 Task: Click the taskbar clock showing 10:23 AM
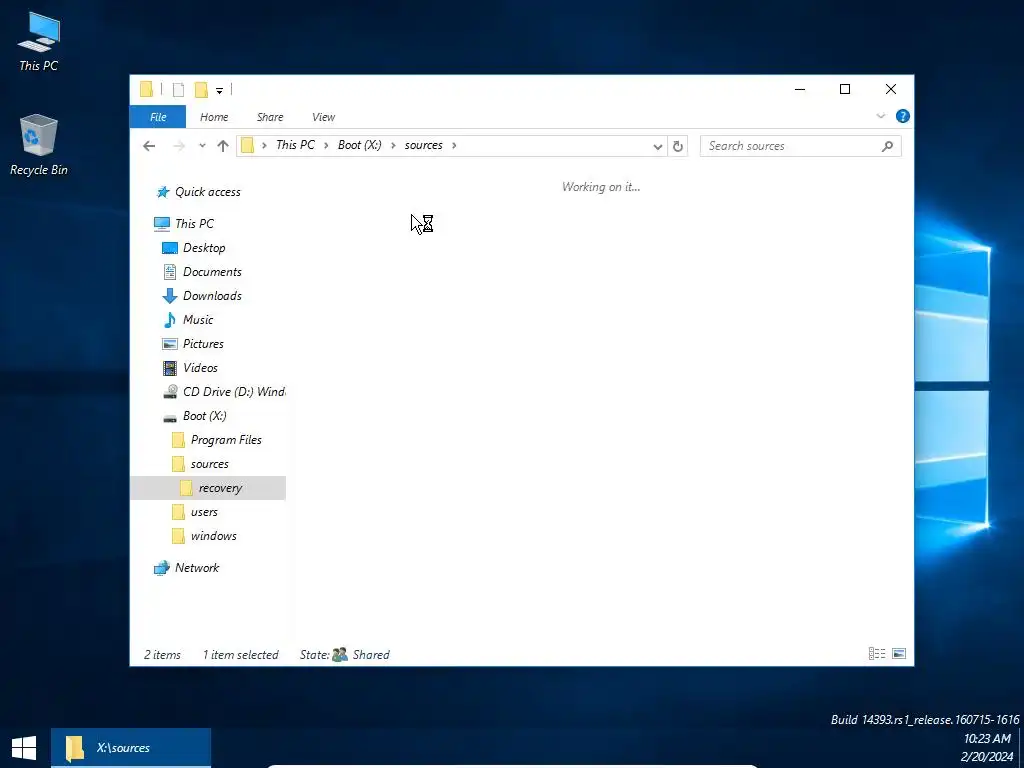click(x=987, y=739)
